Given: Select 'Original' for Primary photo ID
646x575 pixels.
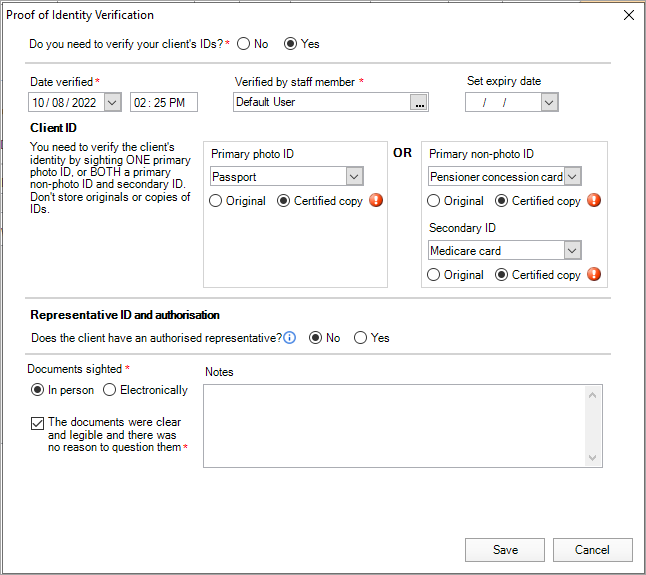Looking at the screenshot, I should [216, 201].
